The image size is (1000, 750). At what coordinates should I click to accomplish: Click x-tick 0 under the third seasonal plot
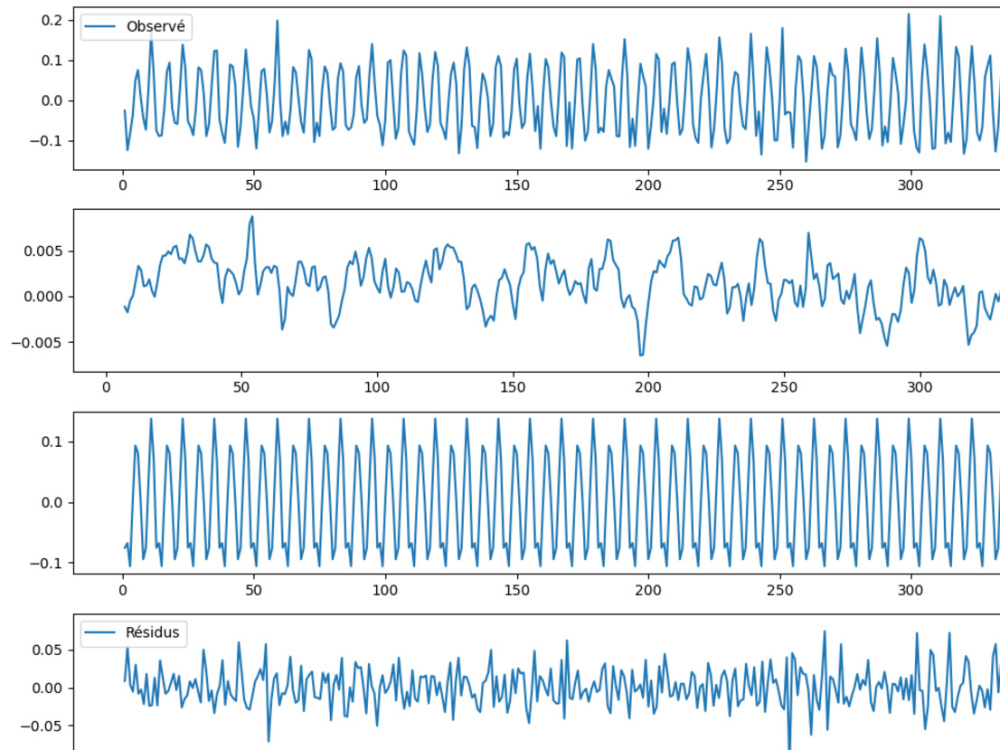click(122, 591)
